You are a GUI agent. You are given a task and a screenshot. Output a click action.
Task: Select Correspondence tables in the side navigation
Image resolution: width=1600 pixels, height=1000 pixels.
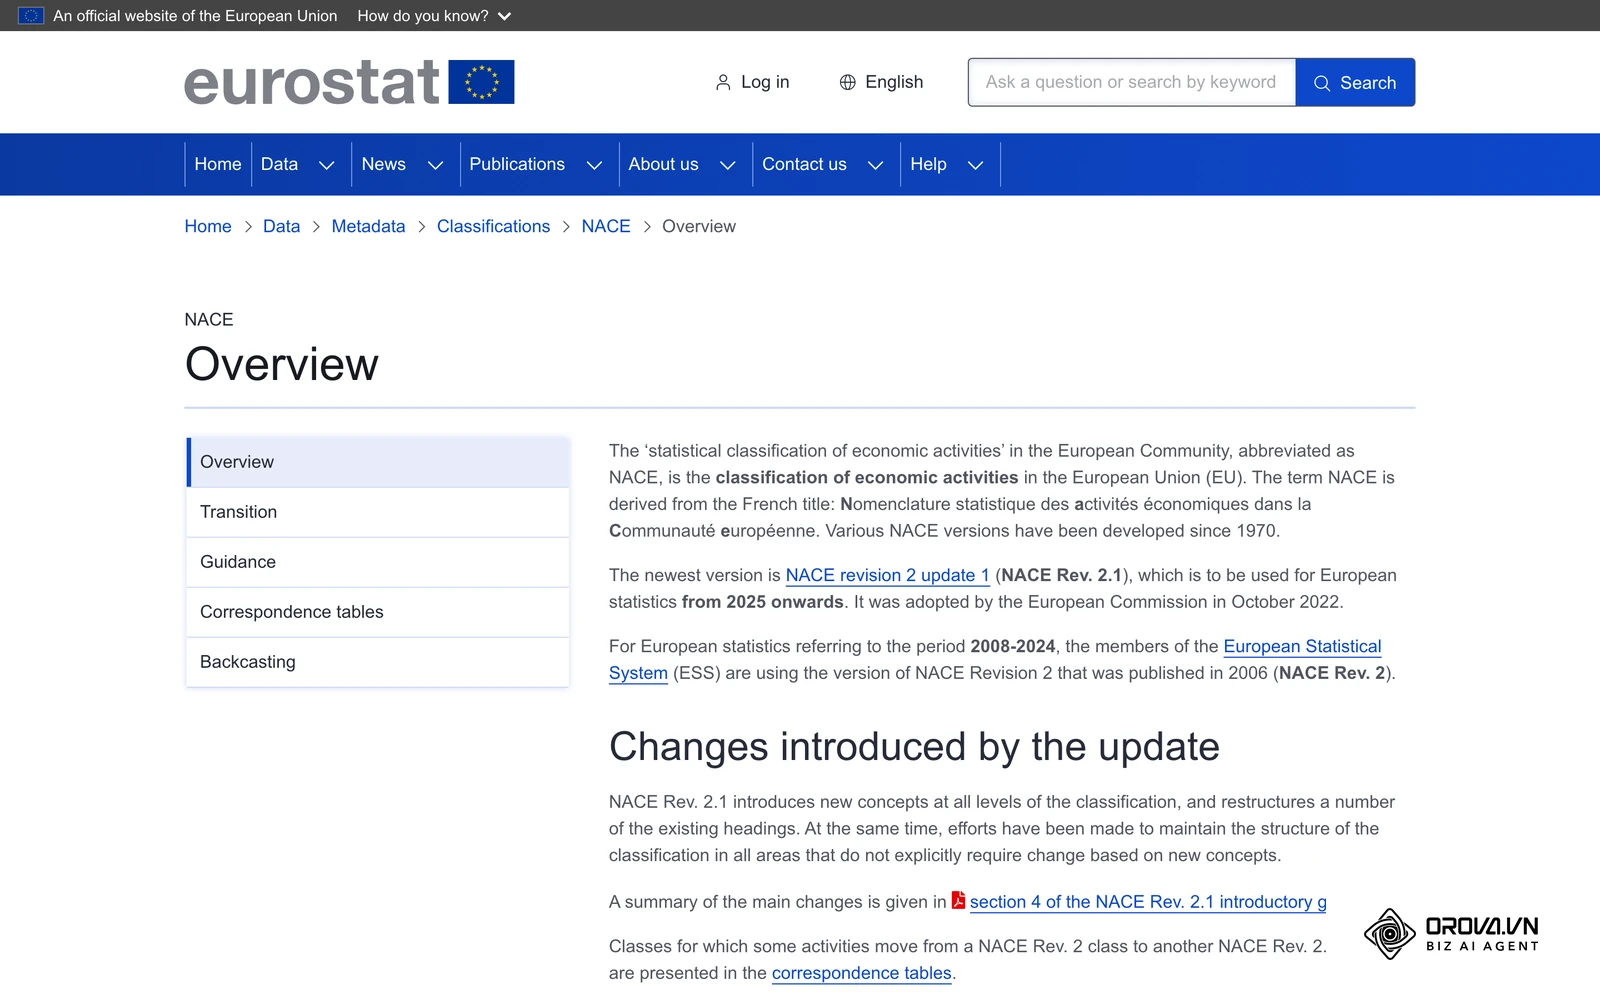(x=378, y=612)
